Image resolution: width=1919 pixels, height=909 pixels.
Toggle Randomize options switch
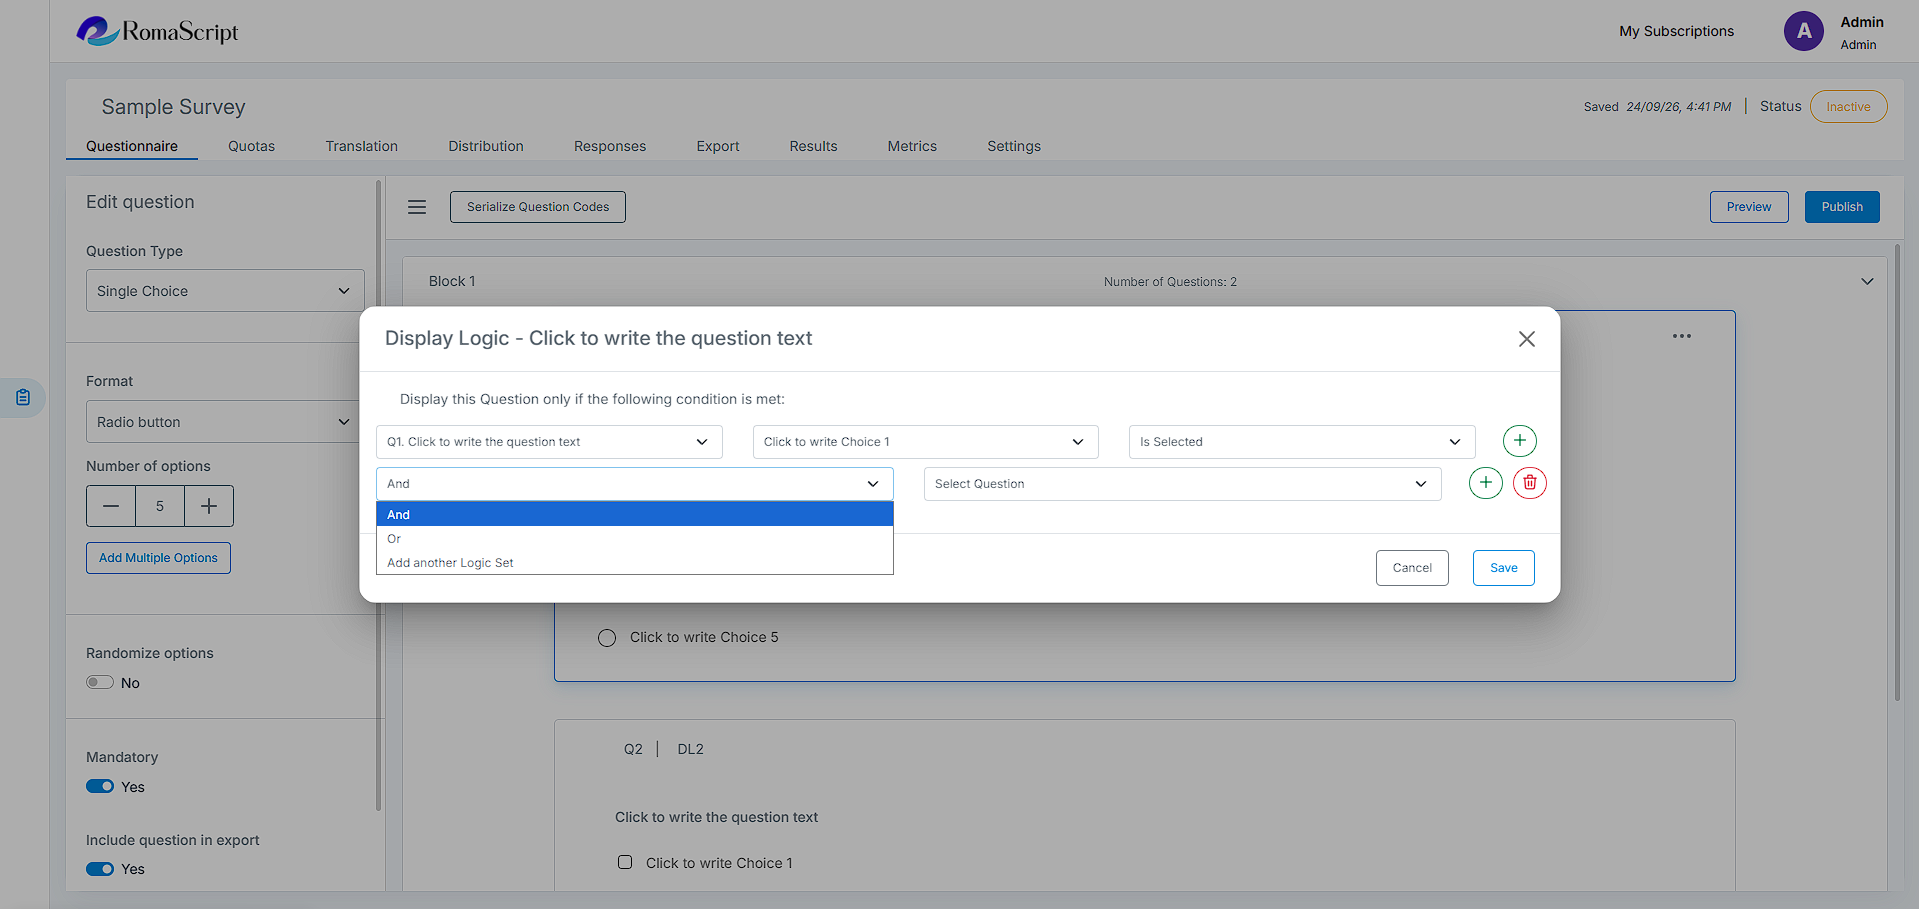pyautogui.click(x=100, y=683)
